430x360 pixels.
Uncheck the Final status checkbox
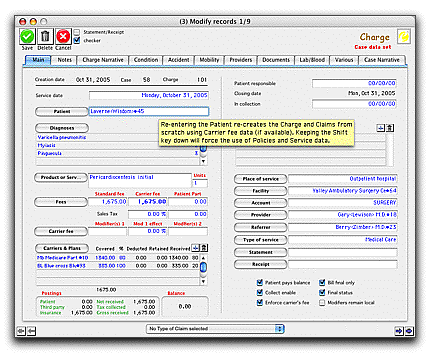[322, 292]
